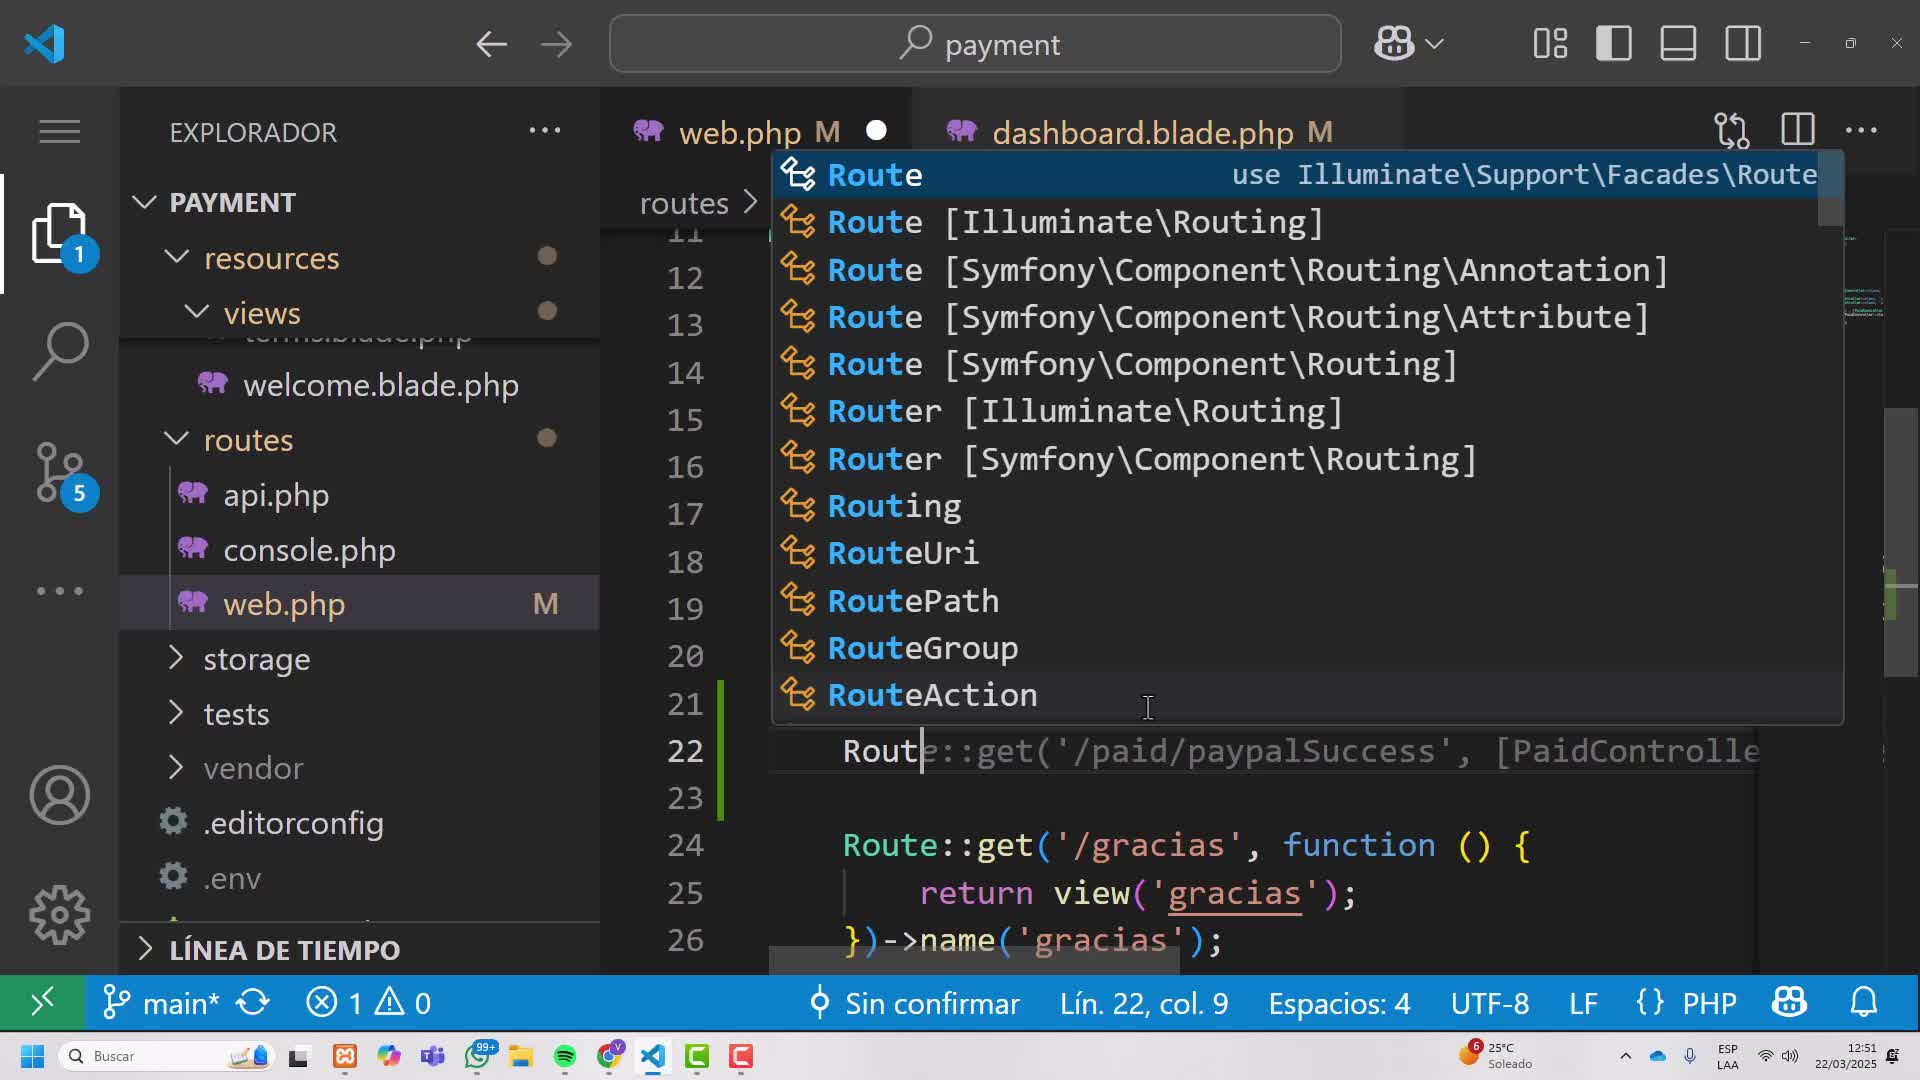The height and width of the screenshot is (1080, 1920).
Task: Click errors and warnings indicator in status bar
Action: tap(368, 1003)
